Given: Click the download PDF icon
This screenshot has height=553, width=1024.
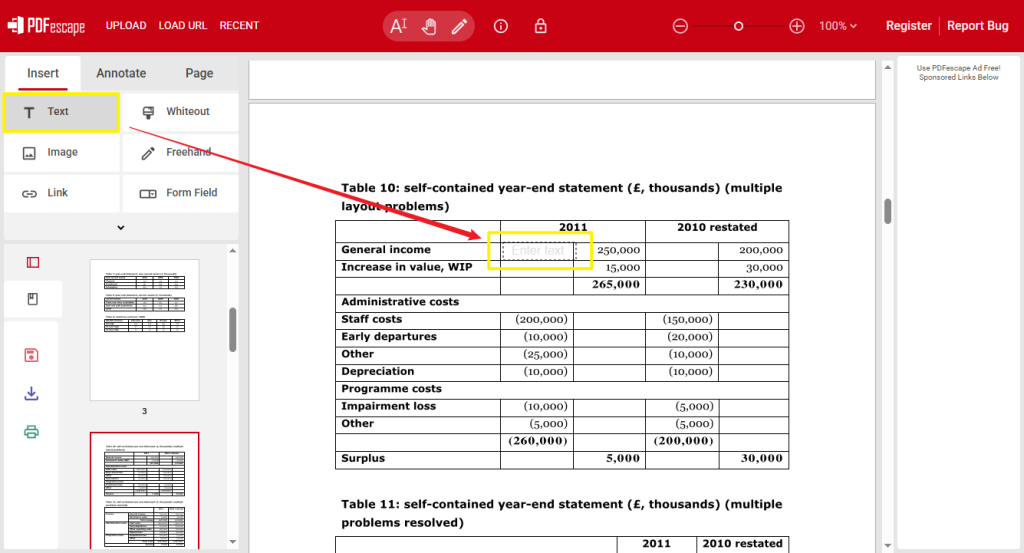Looking at the screenshot, I should tap(31, 394).
